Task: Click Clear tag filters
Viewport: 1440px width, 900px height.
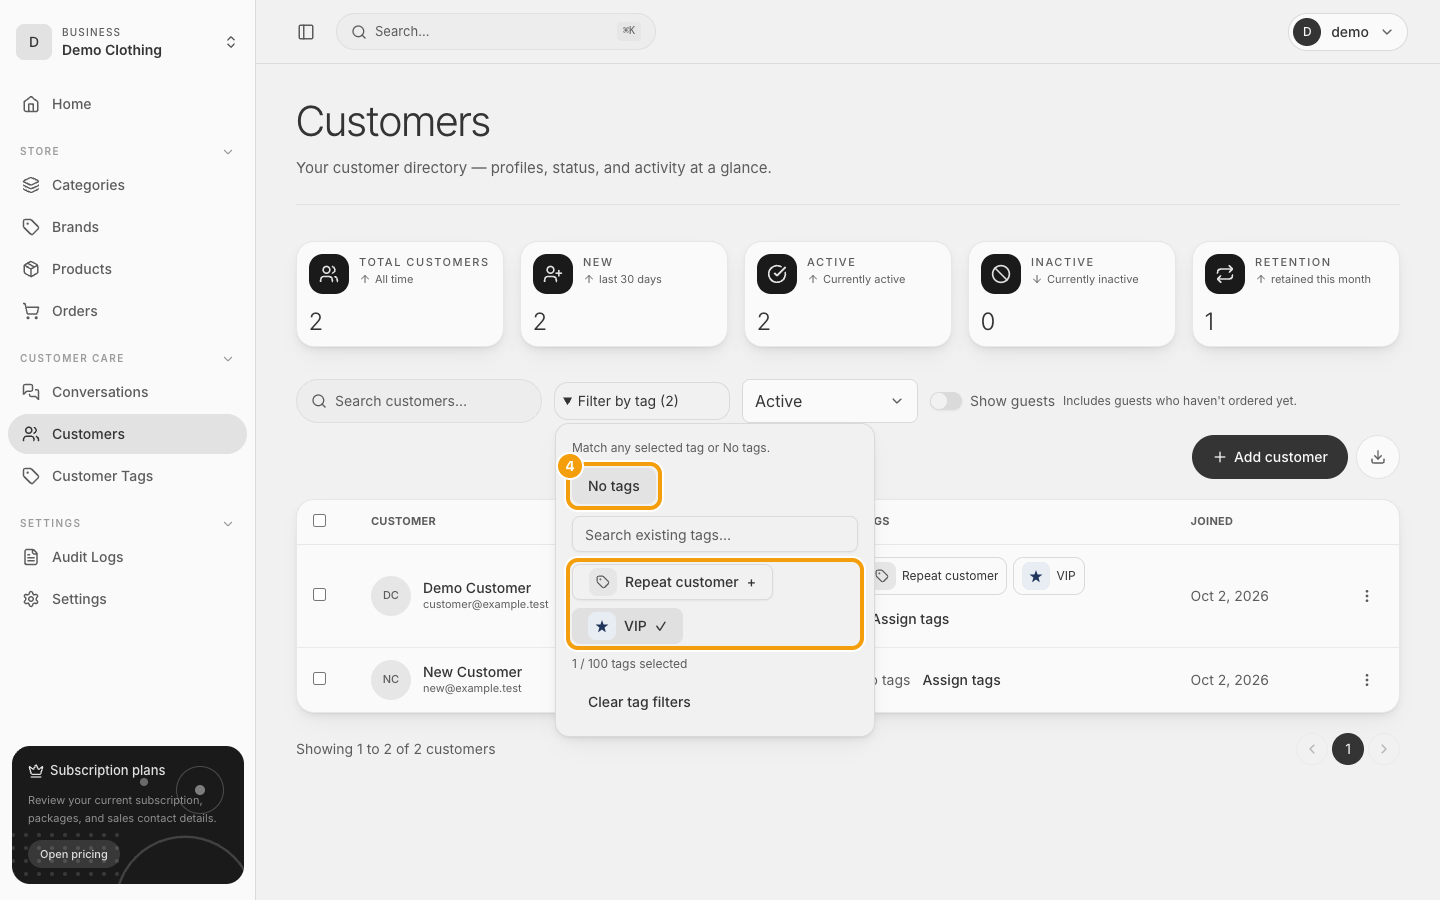Action: (639, 702)
